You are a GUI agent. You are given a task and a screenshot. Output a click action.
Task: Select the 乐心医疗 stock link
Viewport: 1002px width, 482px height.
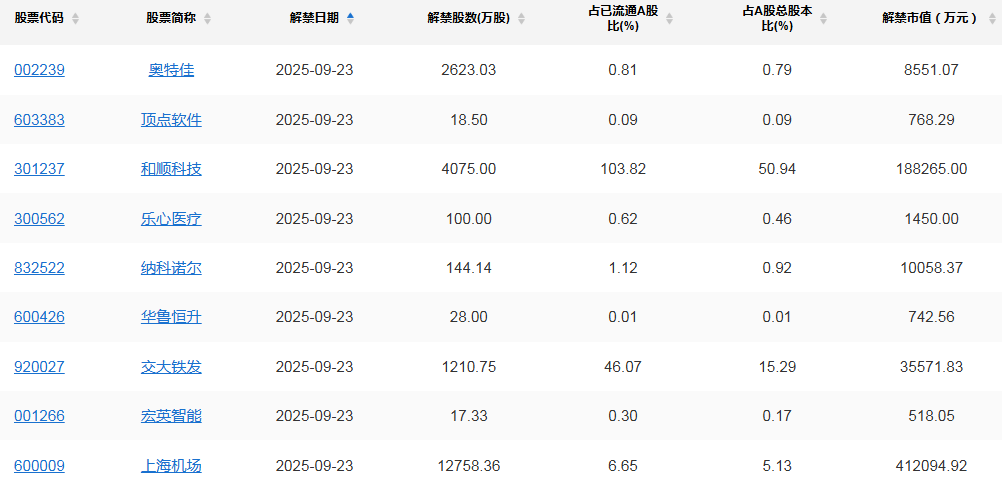pos(171,219)
